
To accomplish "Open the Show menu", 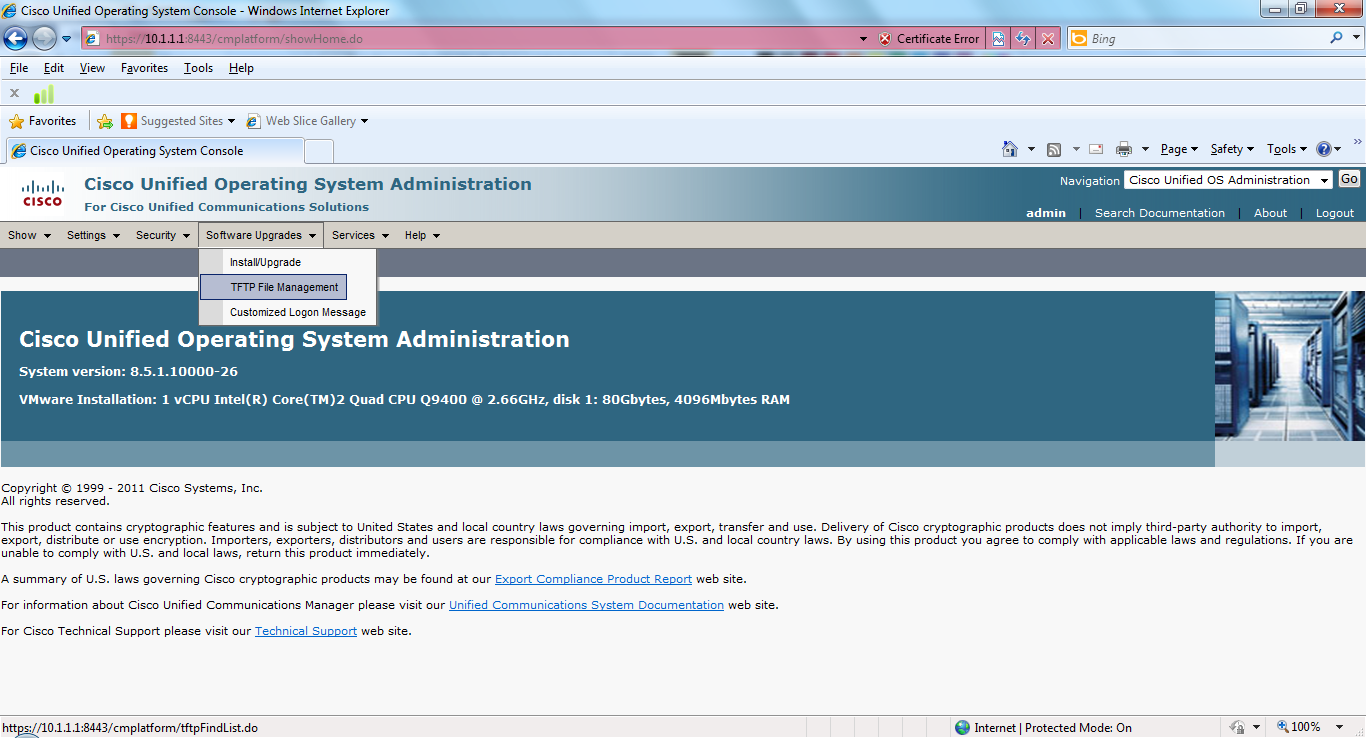I will (x=29, y=235).
